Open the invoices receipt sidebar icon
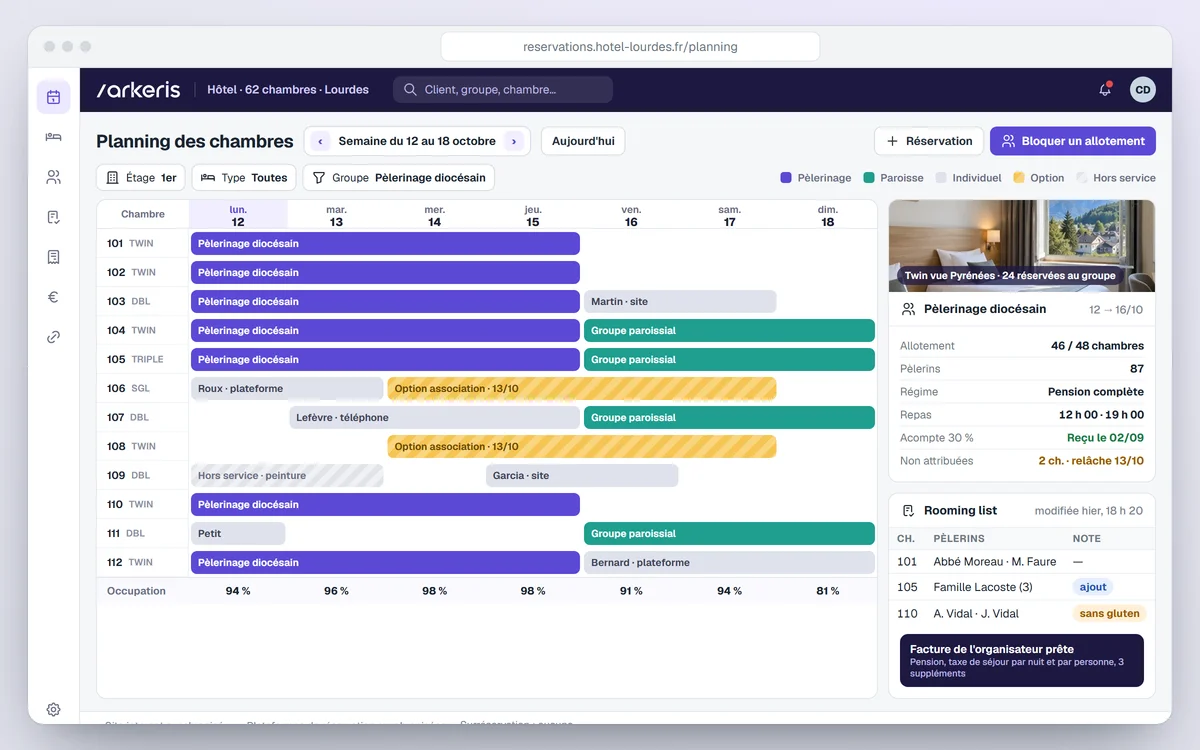Viewport: 1200px width, 750px height. coord(53,257)
